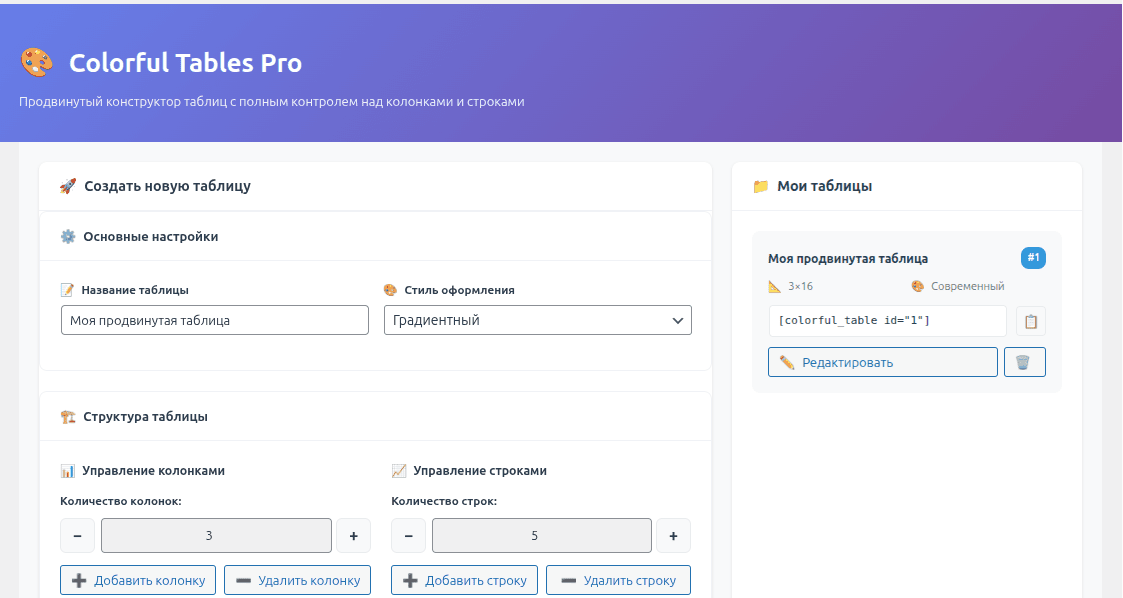Click the palette logo icon in header
The height and width of the screenshot is (598, 1123).
coord(36,63)
